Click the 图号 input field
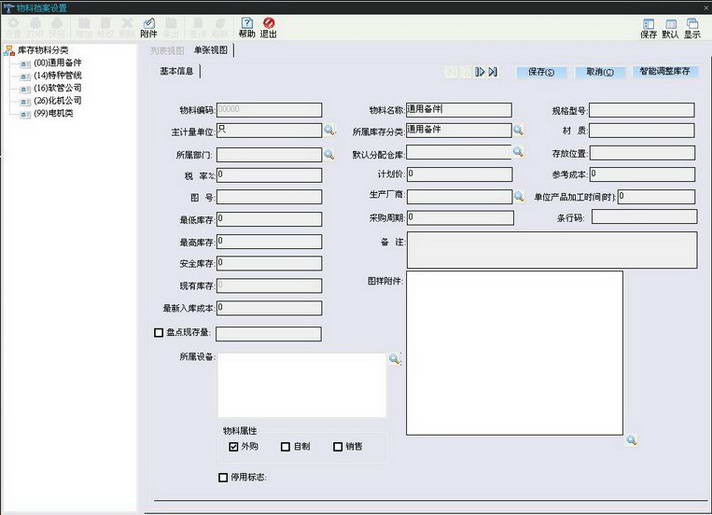Image resolution: width=712 pixels, height=515 pixels. (x=269, y=197)
